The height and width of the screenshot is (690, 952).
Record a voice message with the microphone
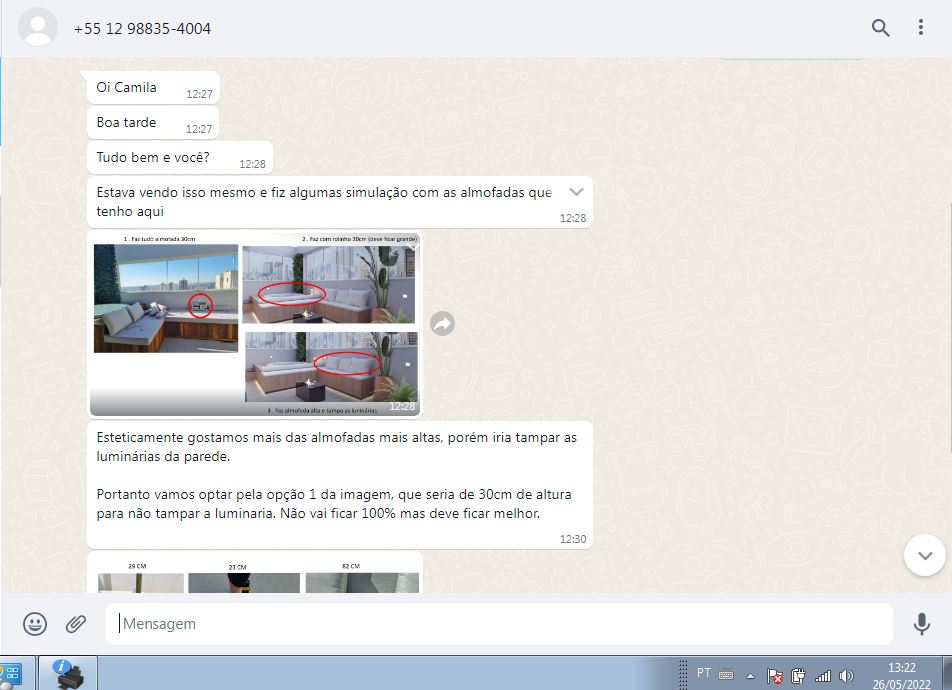click(922, 624)
